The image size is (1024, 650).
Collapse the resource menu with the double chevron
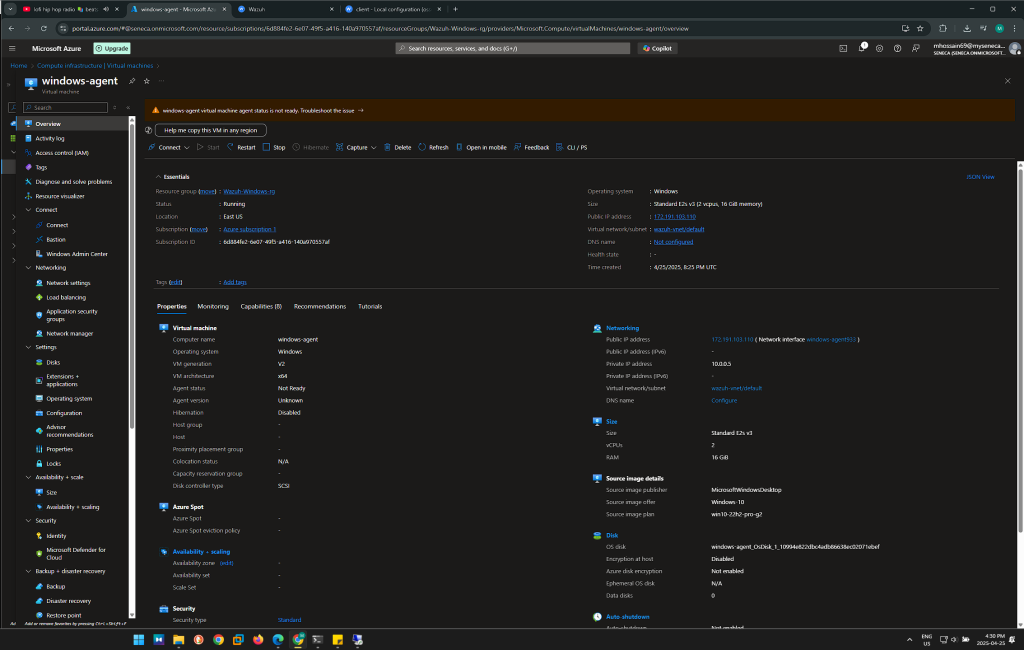pos(128,107)
